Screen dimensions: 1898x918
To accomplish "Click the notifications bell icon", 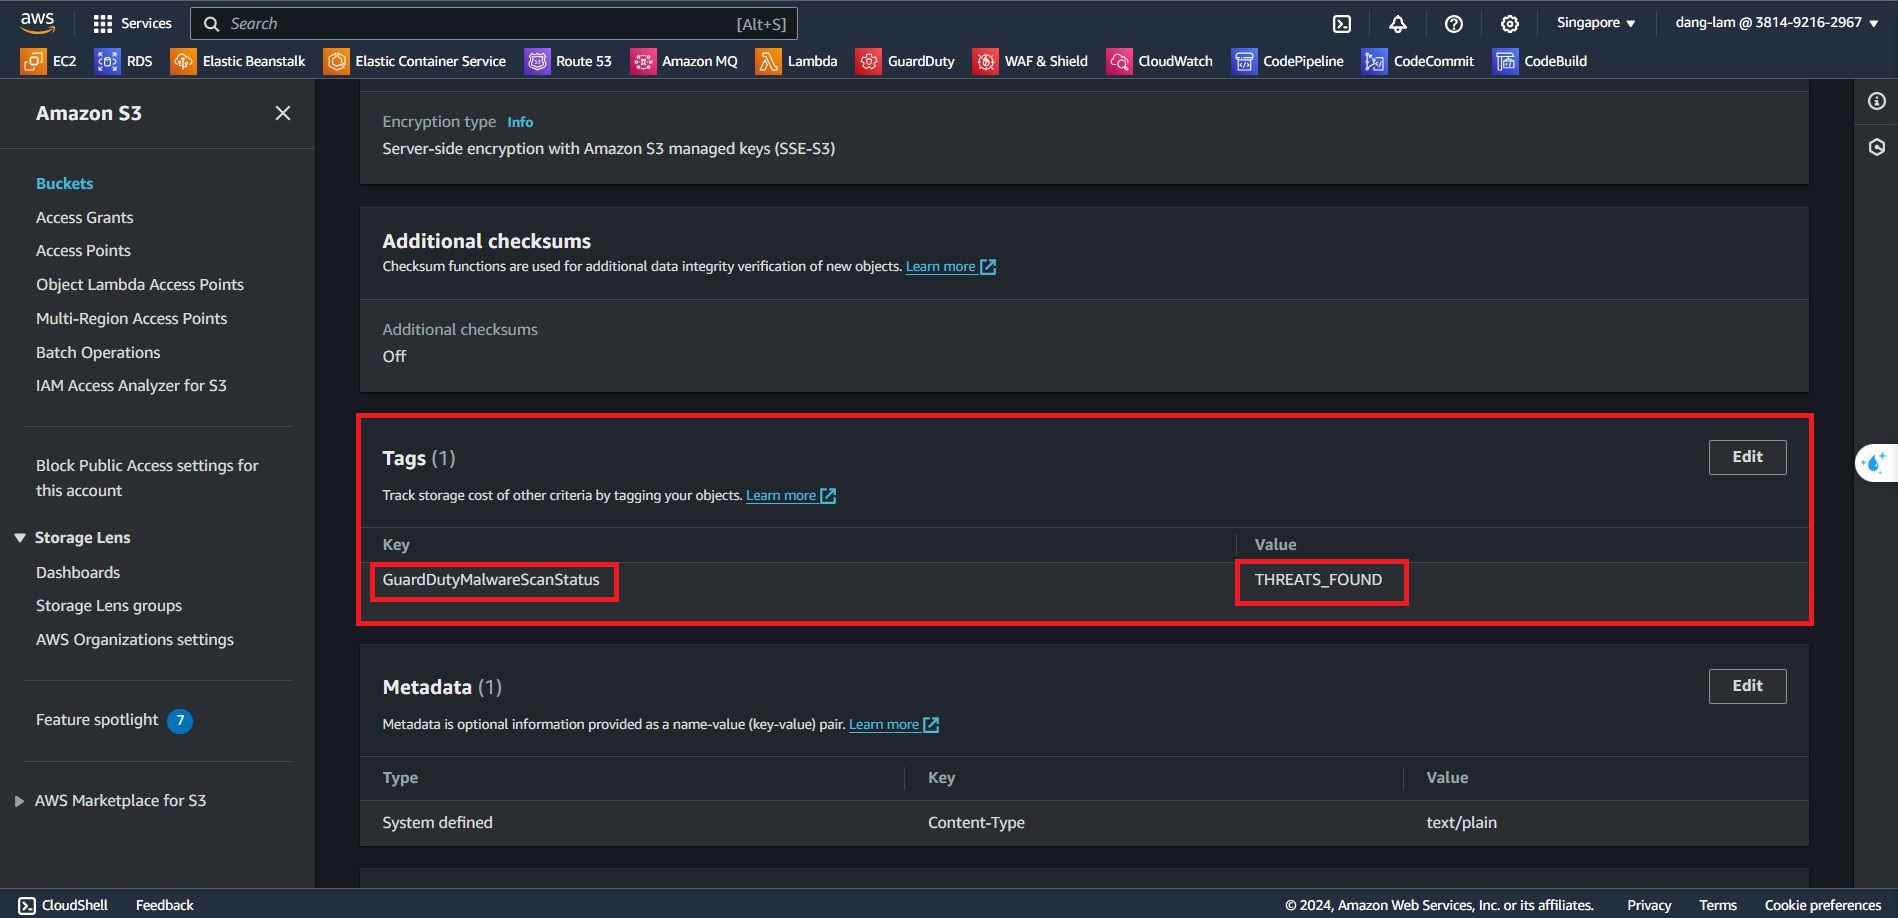I will pyautogui.click(x=1398, y=24).
